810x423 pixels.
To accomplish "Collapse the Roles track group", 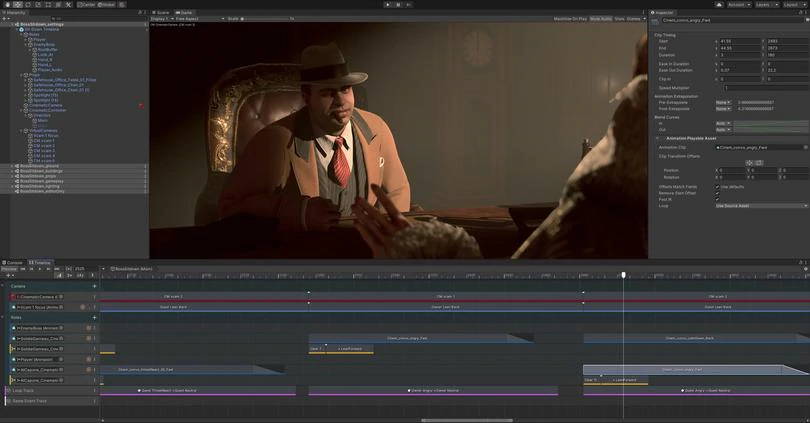I will coord(3,318).
